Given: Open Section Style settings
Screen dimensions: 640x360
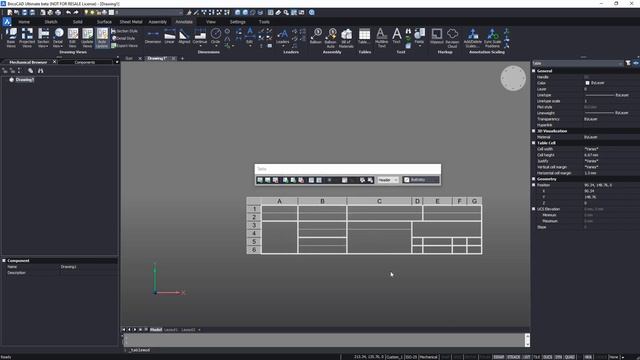Looking at the screenshot, I should coord(124,31).
